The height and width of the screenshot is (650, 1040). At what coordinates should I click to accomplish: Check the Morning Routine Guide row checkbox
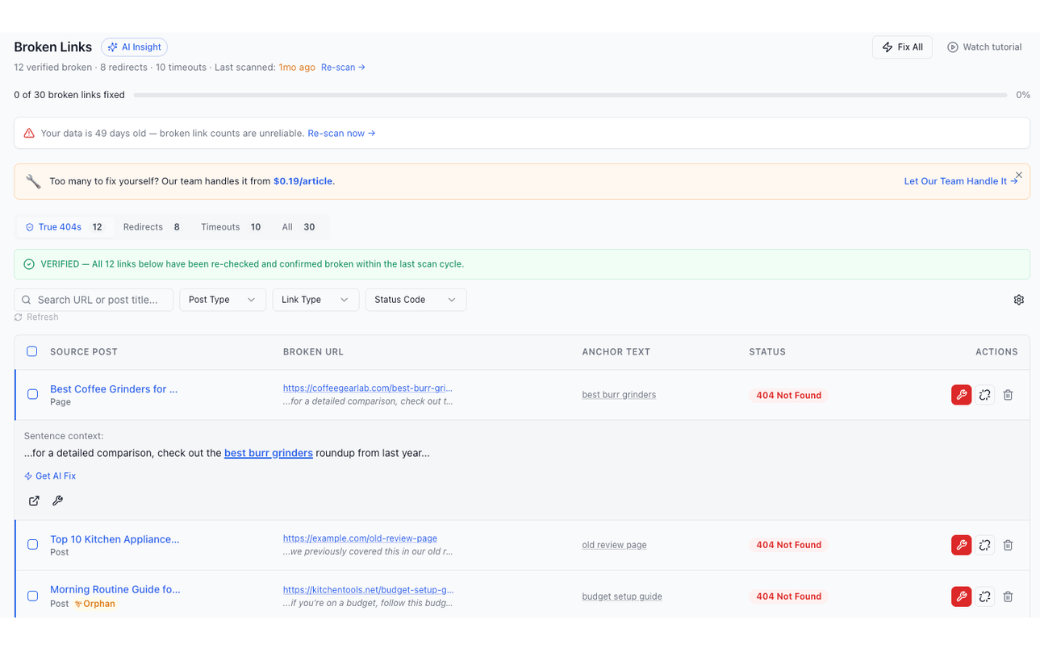[x=32, y=596]
